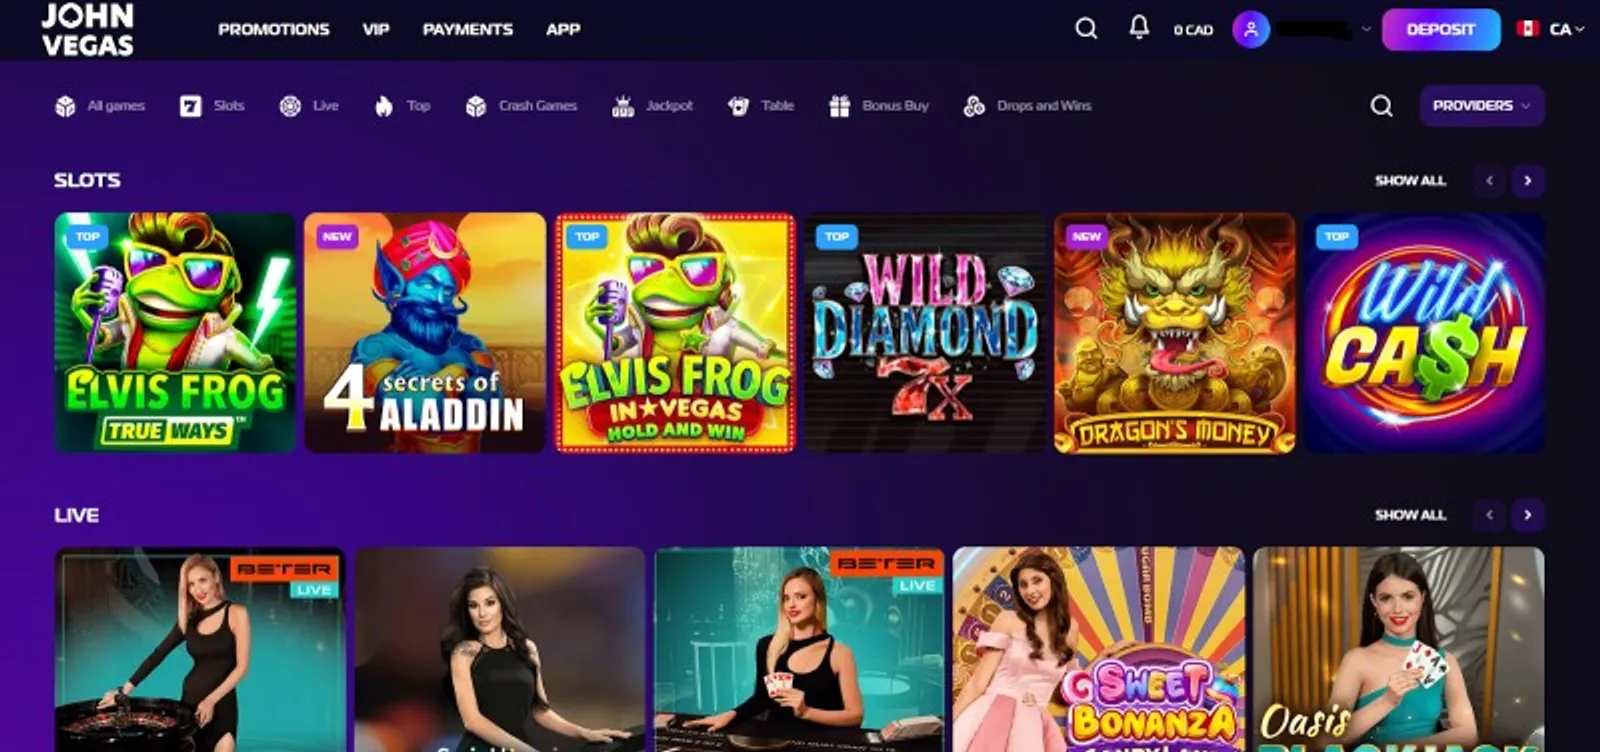This screenshot has height=752, width=1600.
Task: Click the 0 CAD balance
Action: pyautogui.click(x=1193, y=30)
